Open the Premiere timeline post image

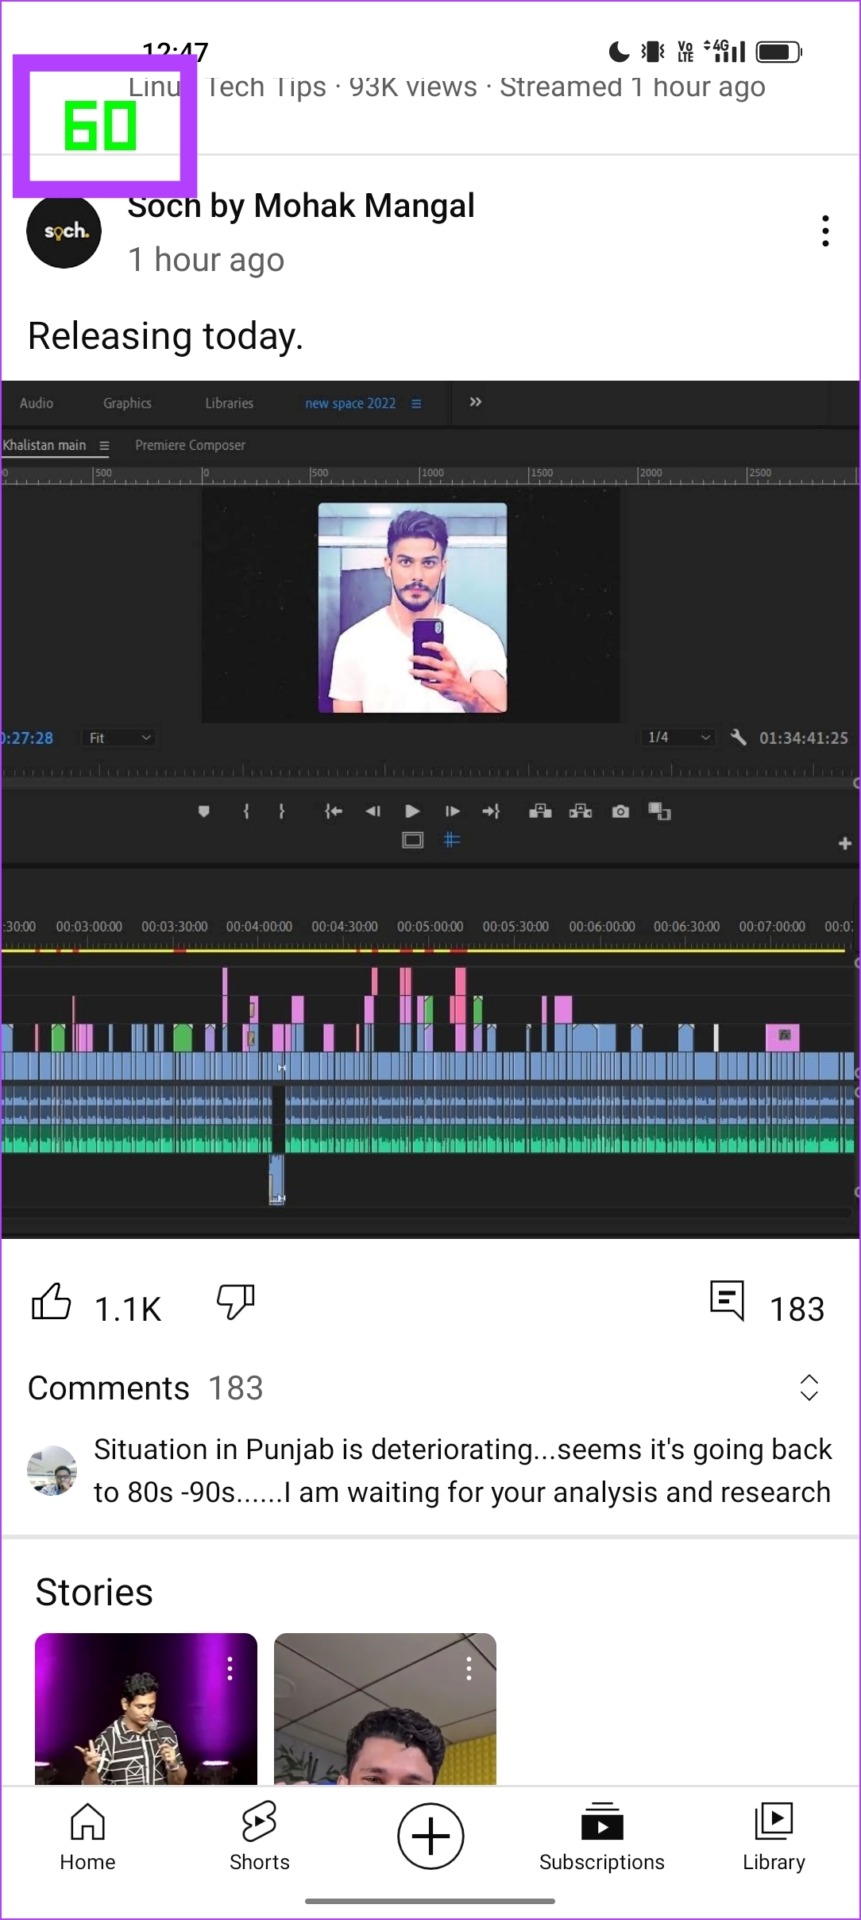[x=431, y=809]
